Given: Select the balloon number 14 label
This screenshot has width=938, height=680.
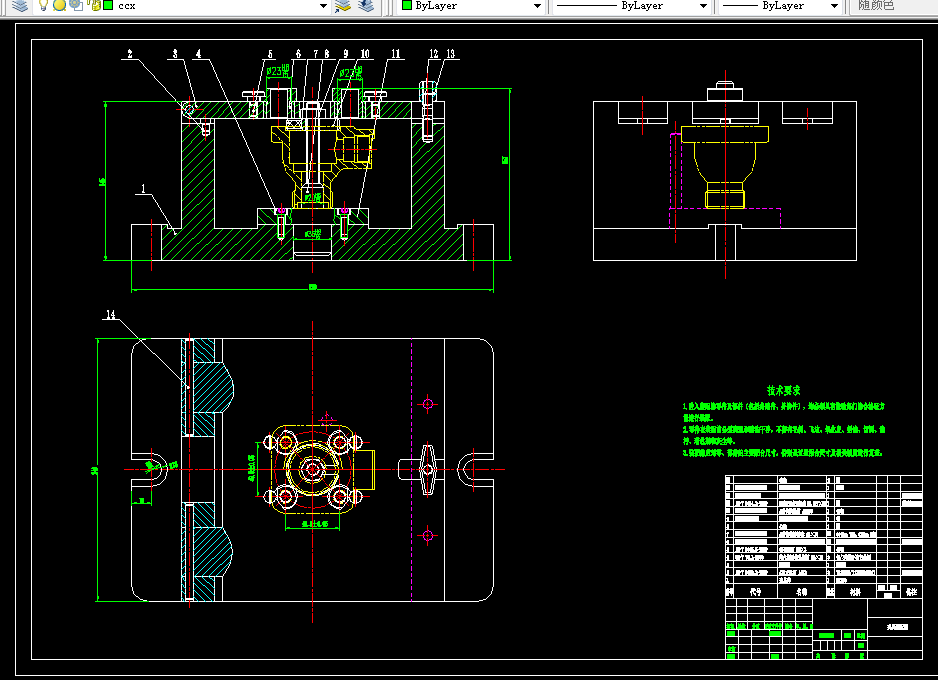Looking at the screenshot, I should click(x=111, y=315).
